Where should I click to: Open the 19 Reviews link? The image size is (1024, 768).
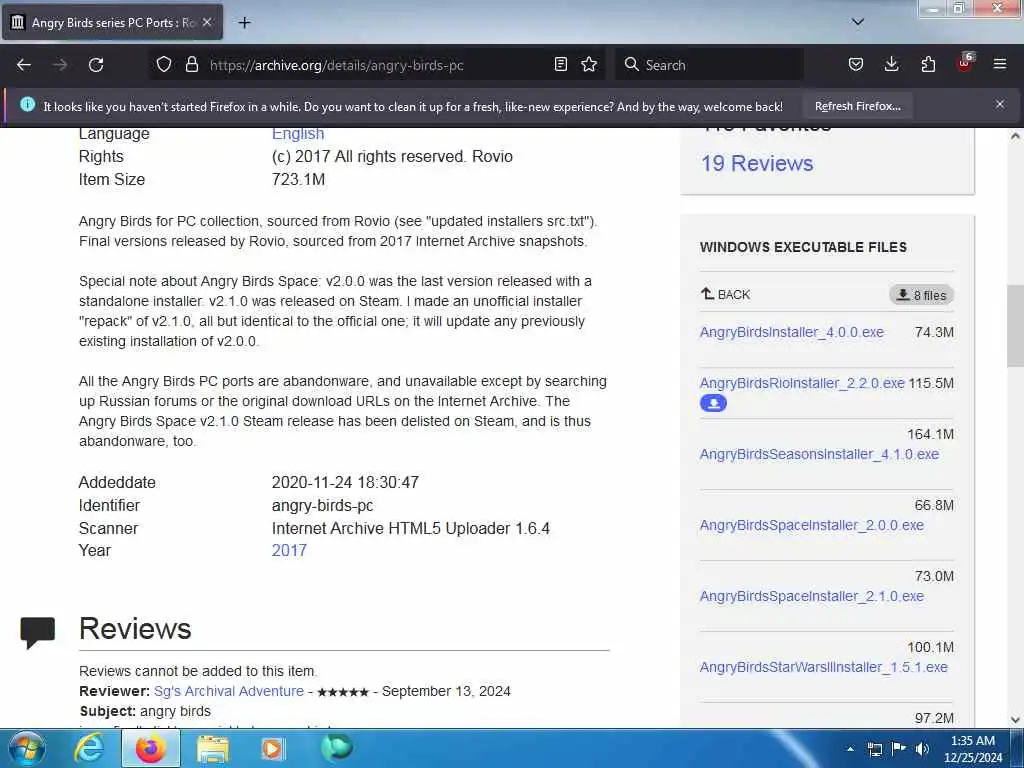[x=757, y=163]
